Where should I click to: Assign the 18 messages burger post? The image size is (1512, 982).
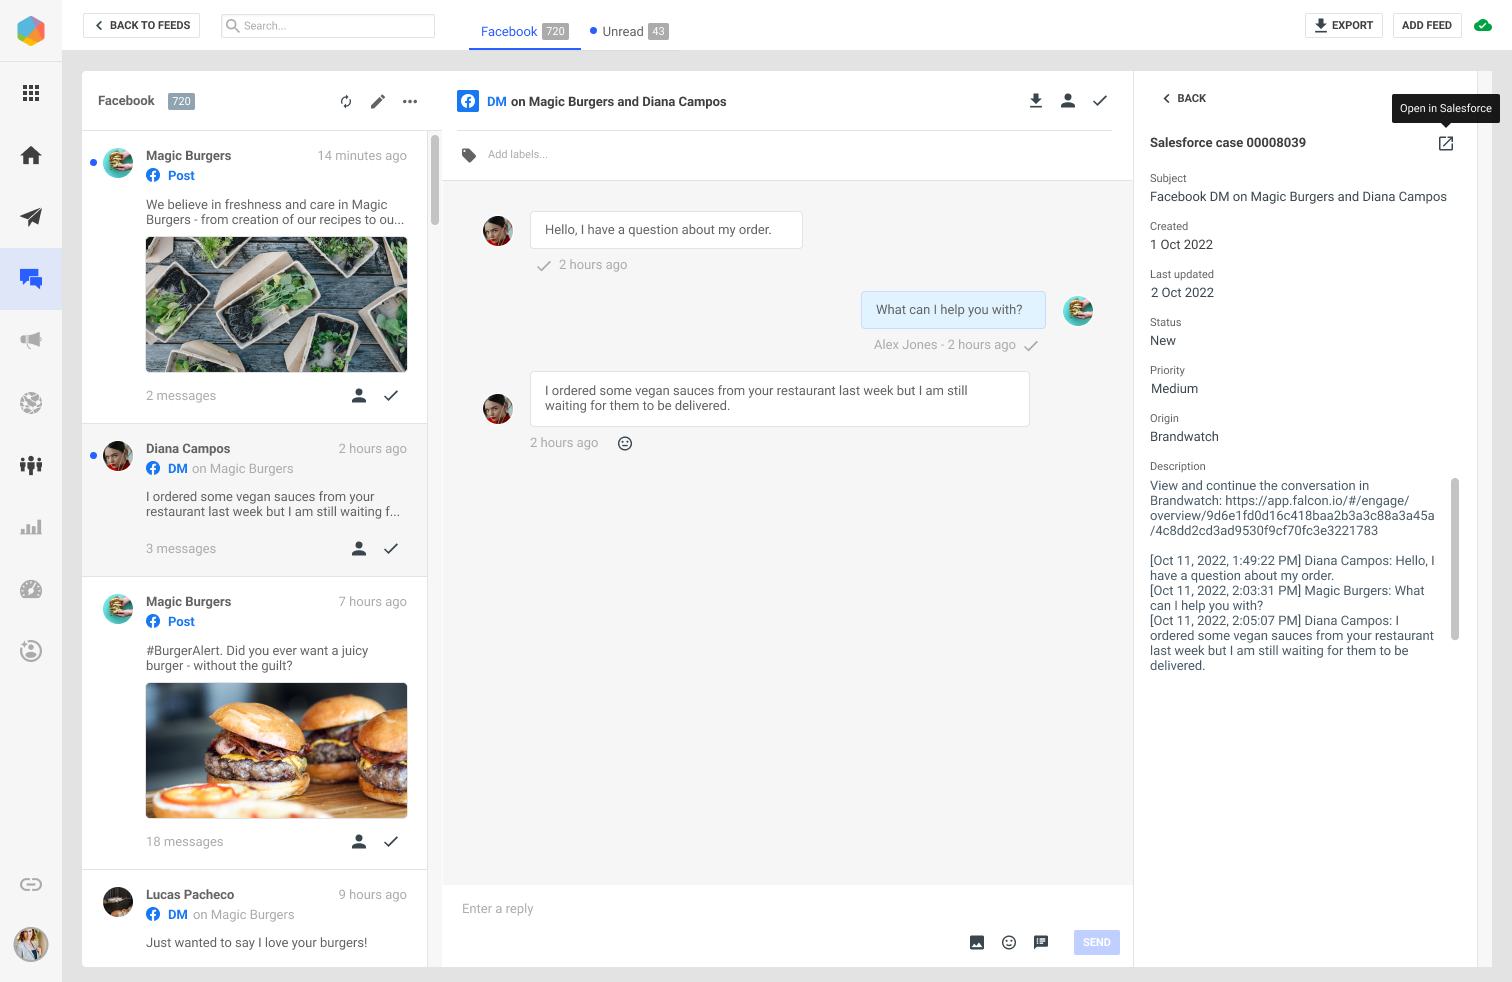359,842
